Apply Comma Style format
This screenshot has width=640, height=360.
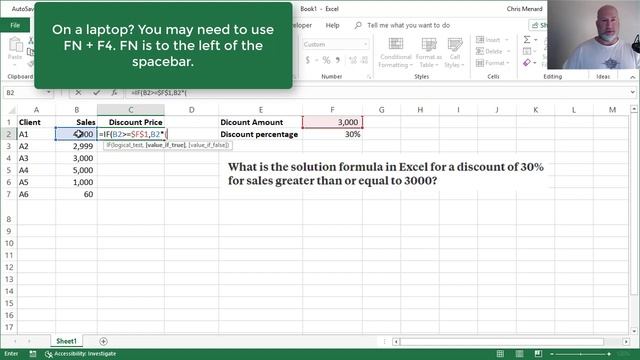point(338,60)
